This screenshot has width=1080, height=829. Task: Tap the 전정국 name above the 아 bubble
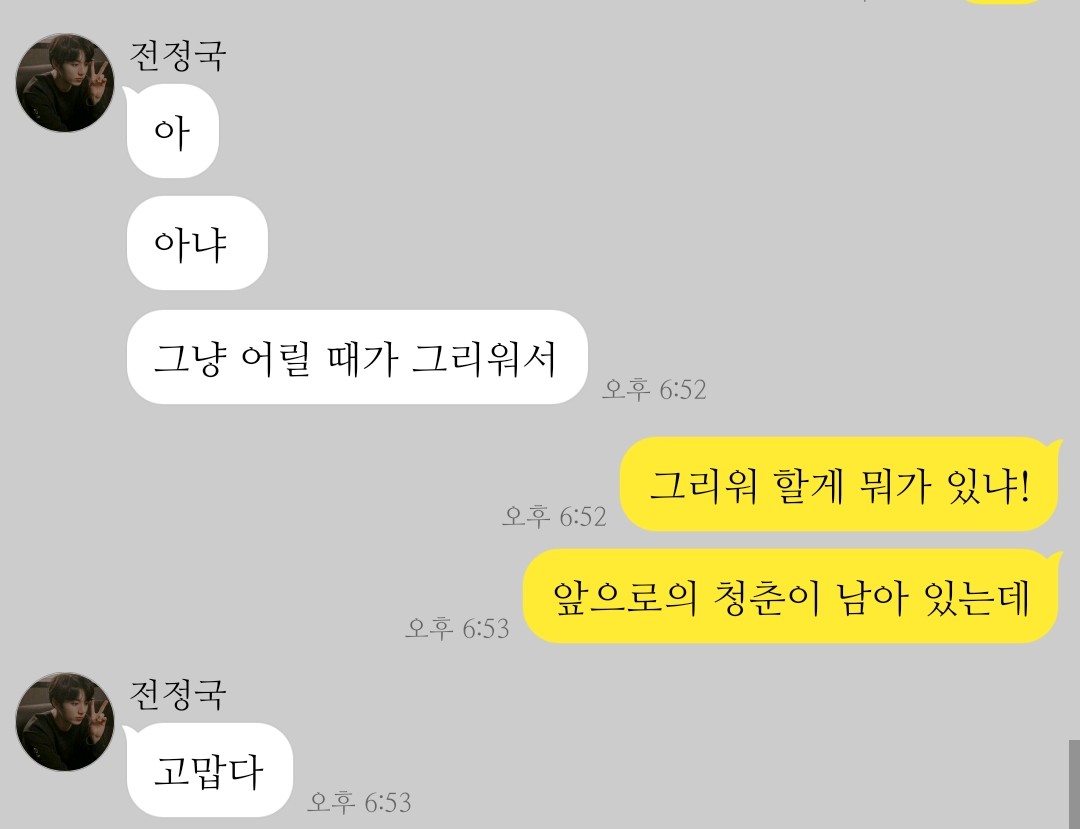178,56
